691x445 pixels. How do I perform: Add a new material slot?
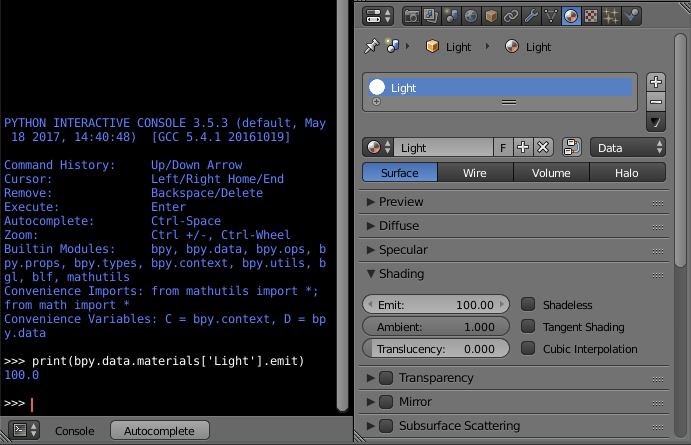coord(656,82)
